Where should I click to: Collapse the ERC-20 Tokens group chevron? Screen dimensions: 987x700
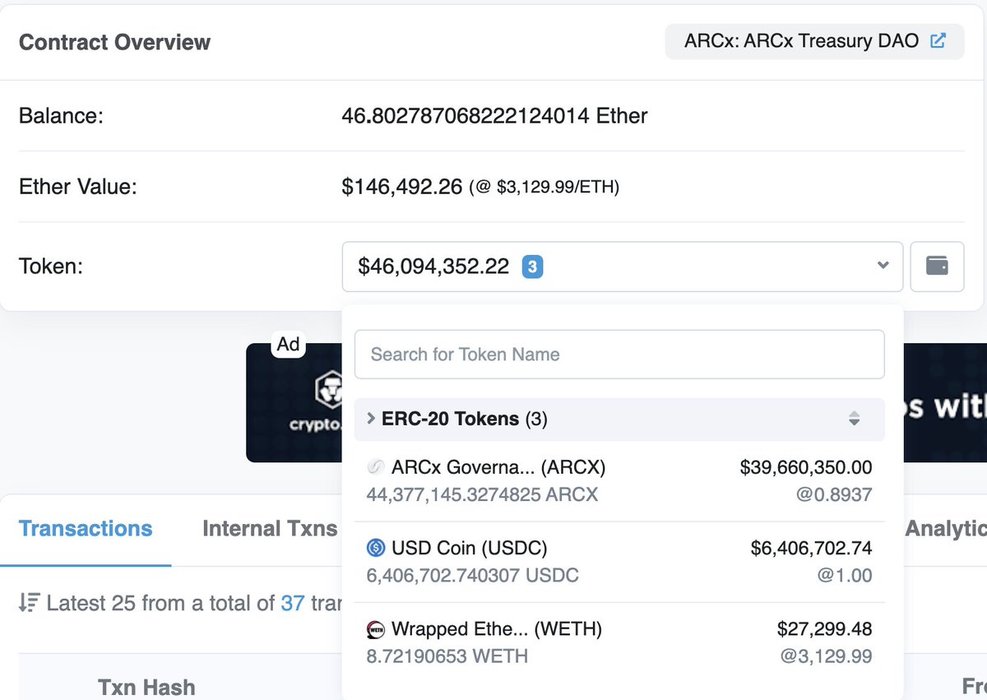coord(371,418)
